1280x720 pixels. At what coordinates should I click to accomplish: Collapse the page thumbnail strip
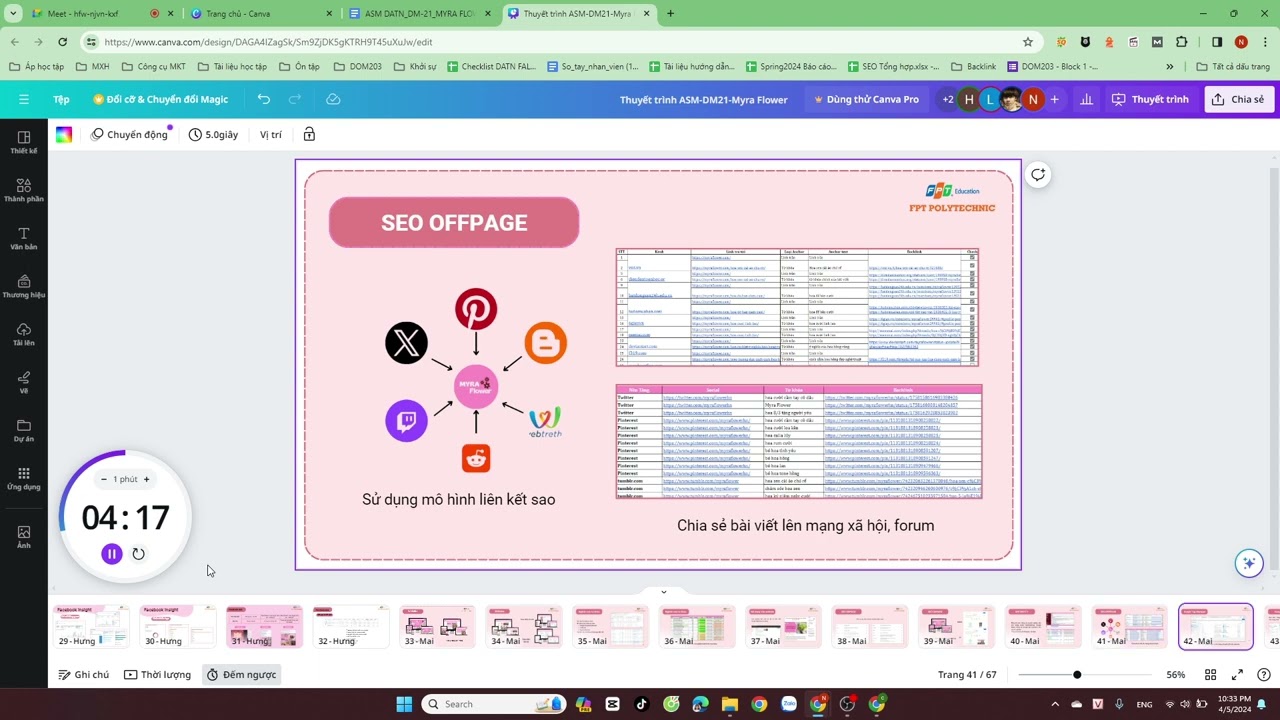(x=663, y=592)
